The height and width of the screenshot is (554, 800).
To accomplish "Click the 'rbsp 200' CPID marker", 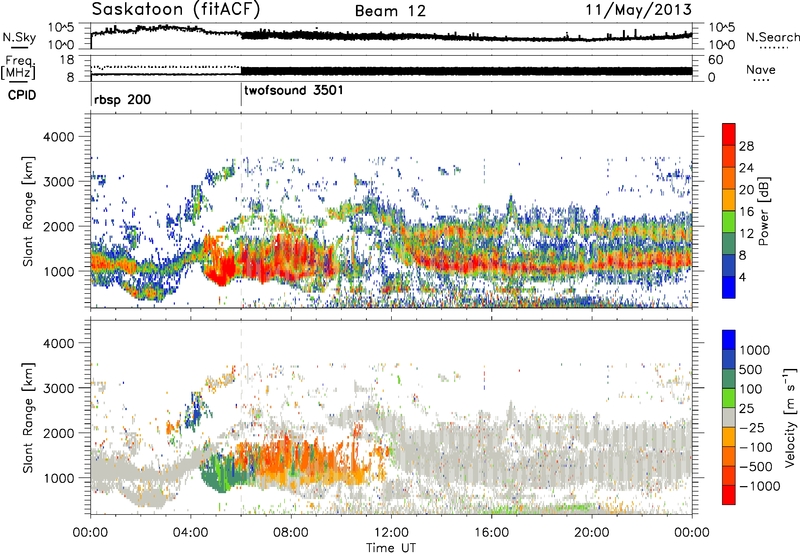I will pyautogui.click(x=122, y=99).
